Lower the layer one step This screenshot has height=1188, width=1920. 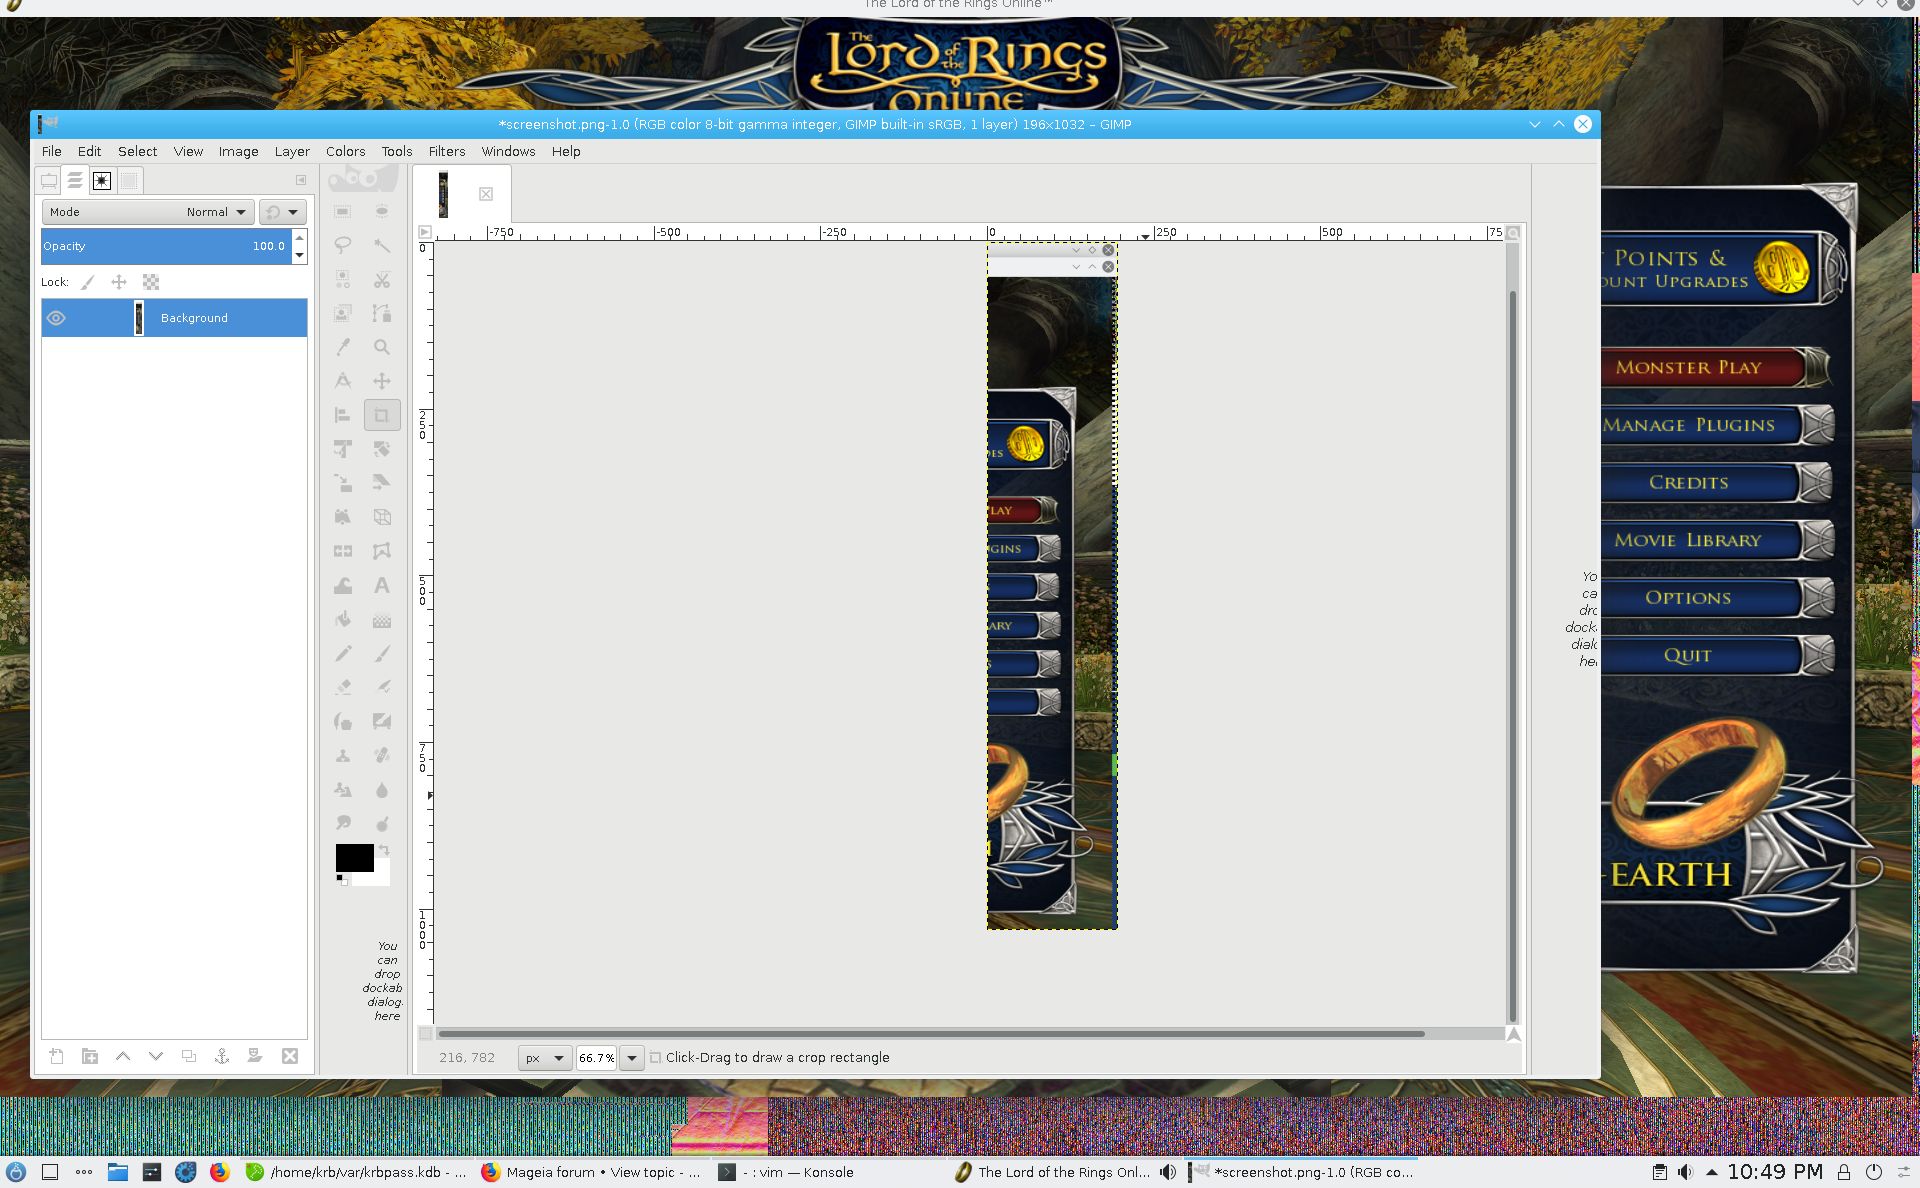point(156,1056)
